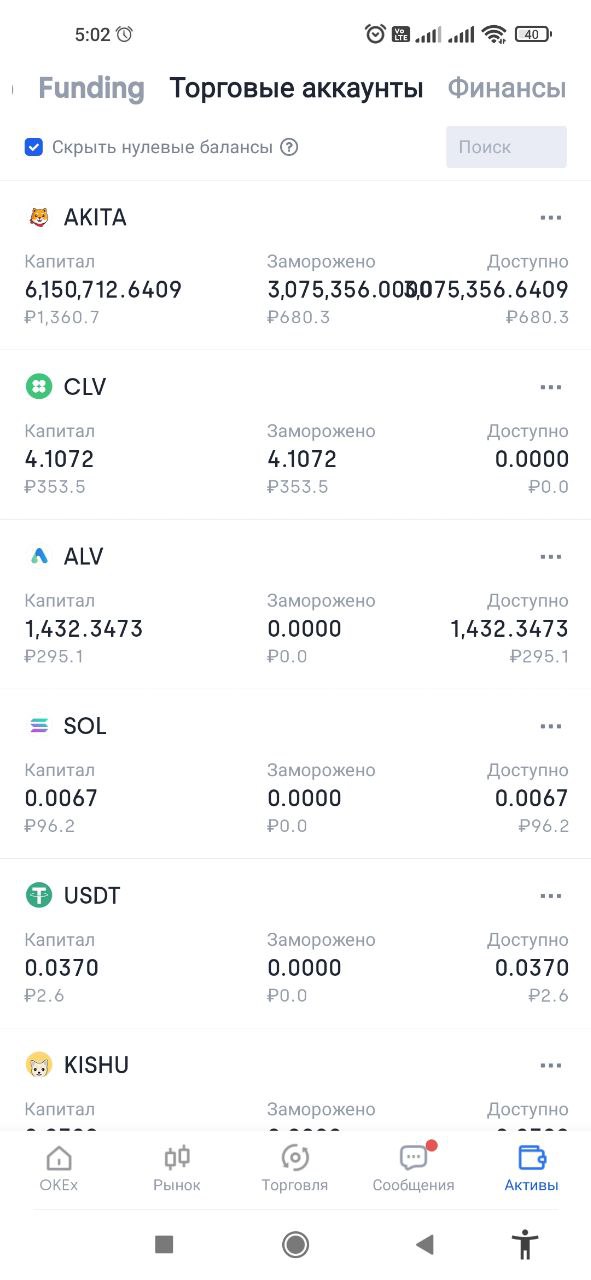Uncheck Скрыть нулевые балансы checkbox
The image size is (591, 1280).
pyautogui.click(x=34, y=147)
